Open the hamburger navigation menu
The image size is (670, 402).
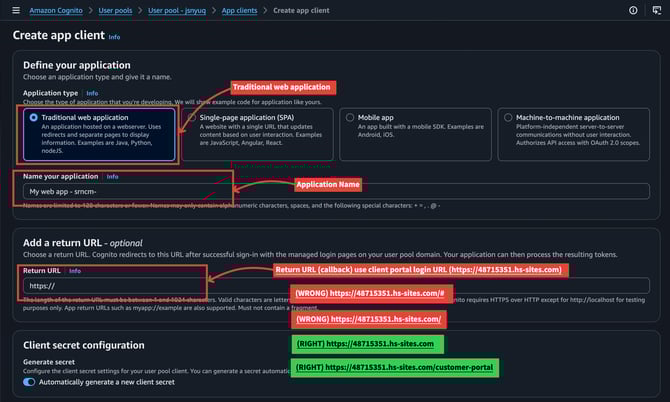coord(16,10)
